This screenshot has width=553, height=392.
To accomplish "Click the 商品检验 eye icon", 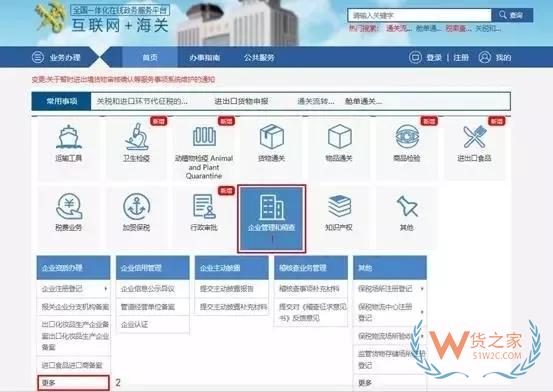I will coord(407,137).
